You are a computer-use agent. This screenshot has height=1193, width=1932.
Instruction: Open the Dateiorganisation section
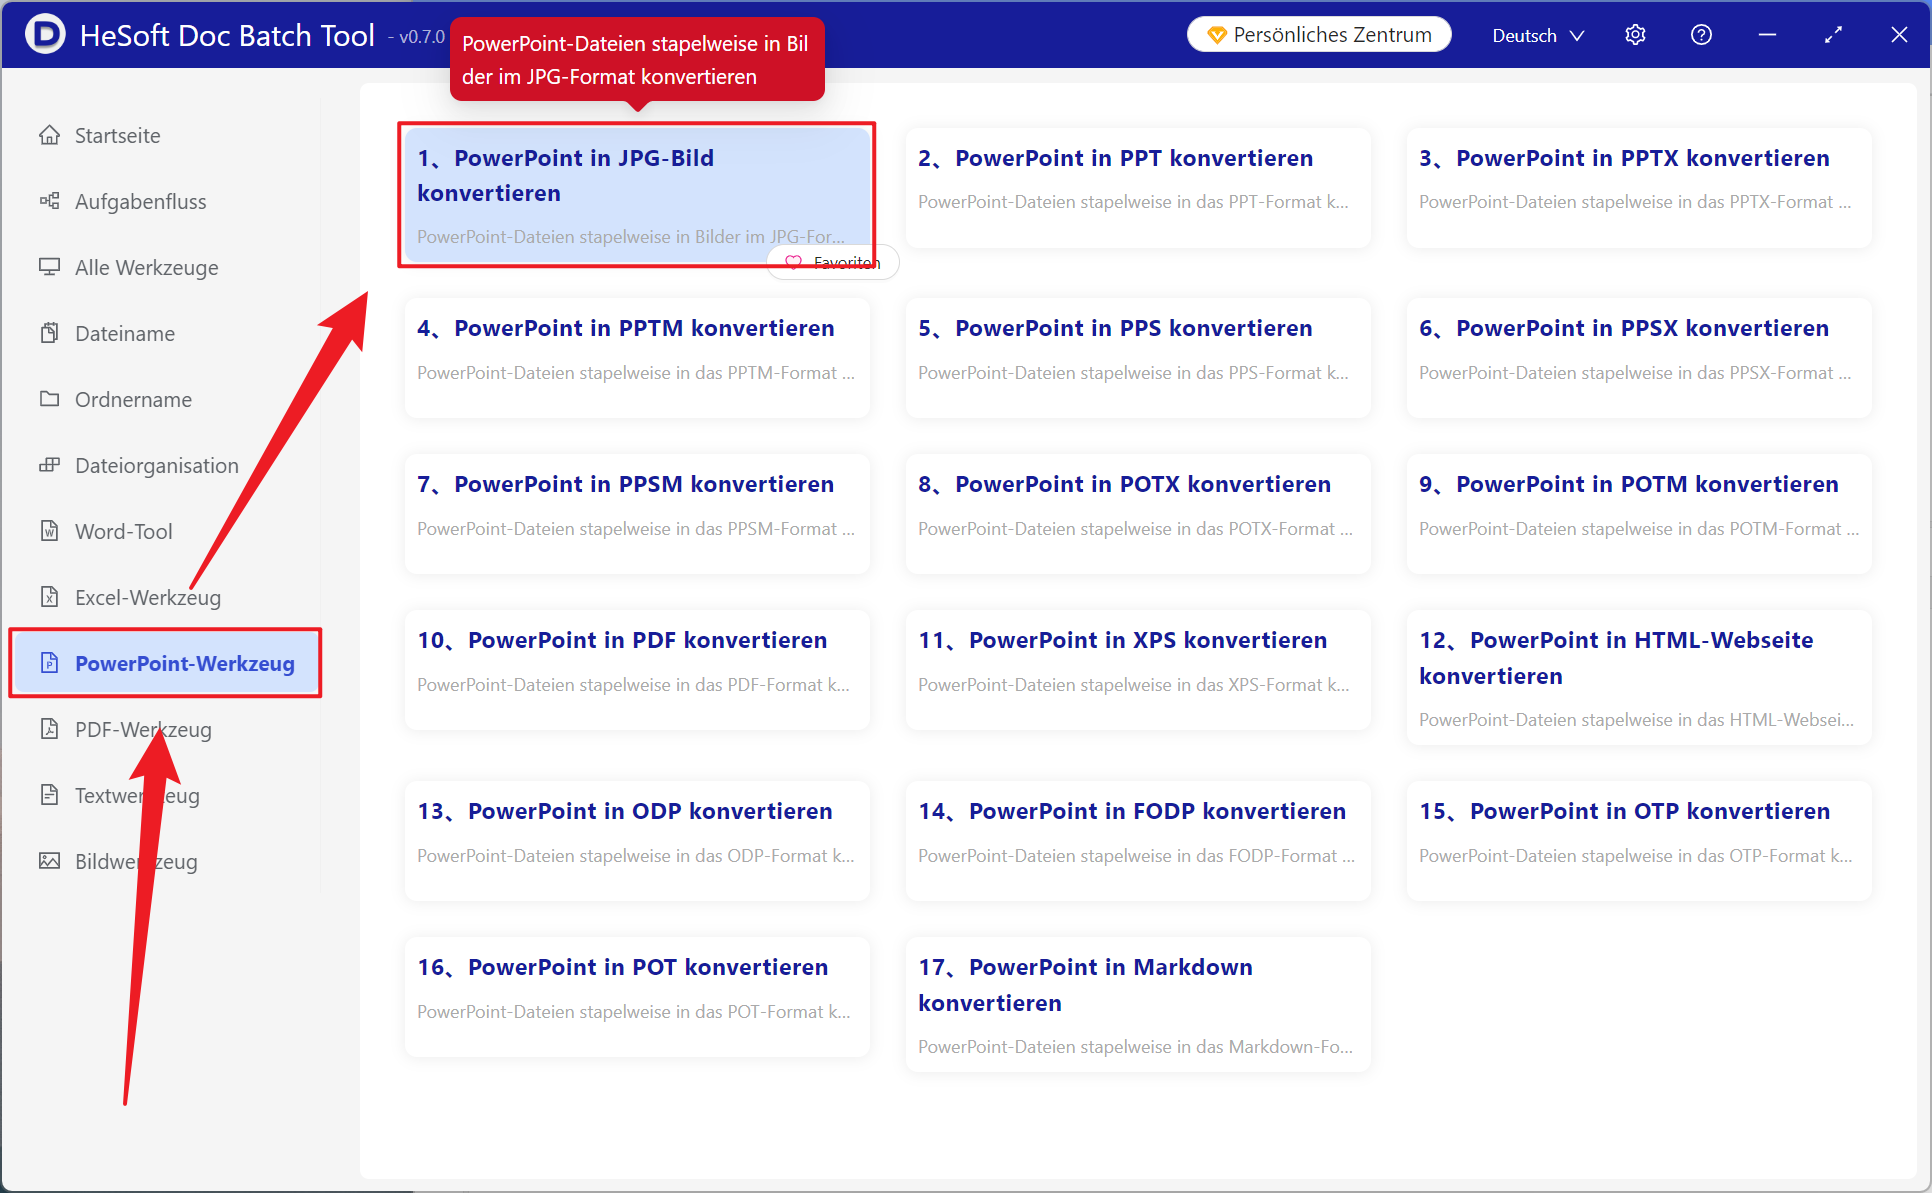pos(156,465)
